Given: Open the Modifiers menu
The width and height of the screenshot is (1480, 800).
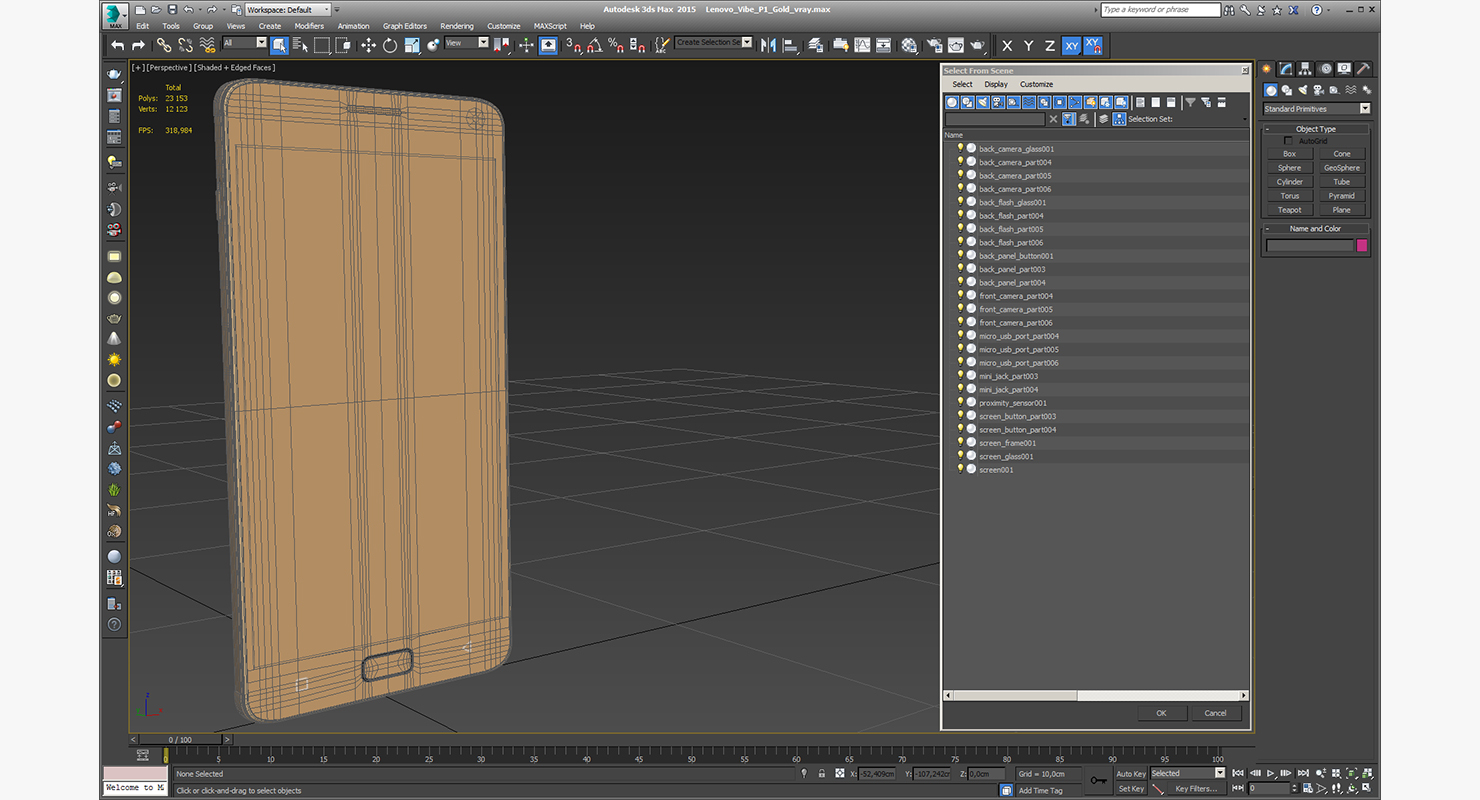Looking at the screenshot, I should [x=309, y=26].
